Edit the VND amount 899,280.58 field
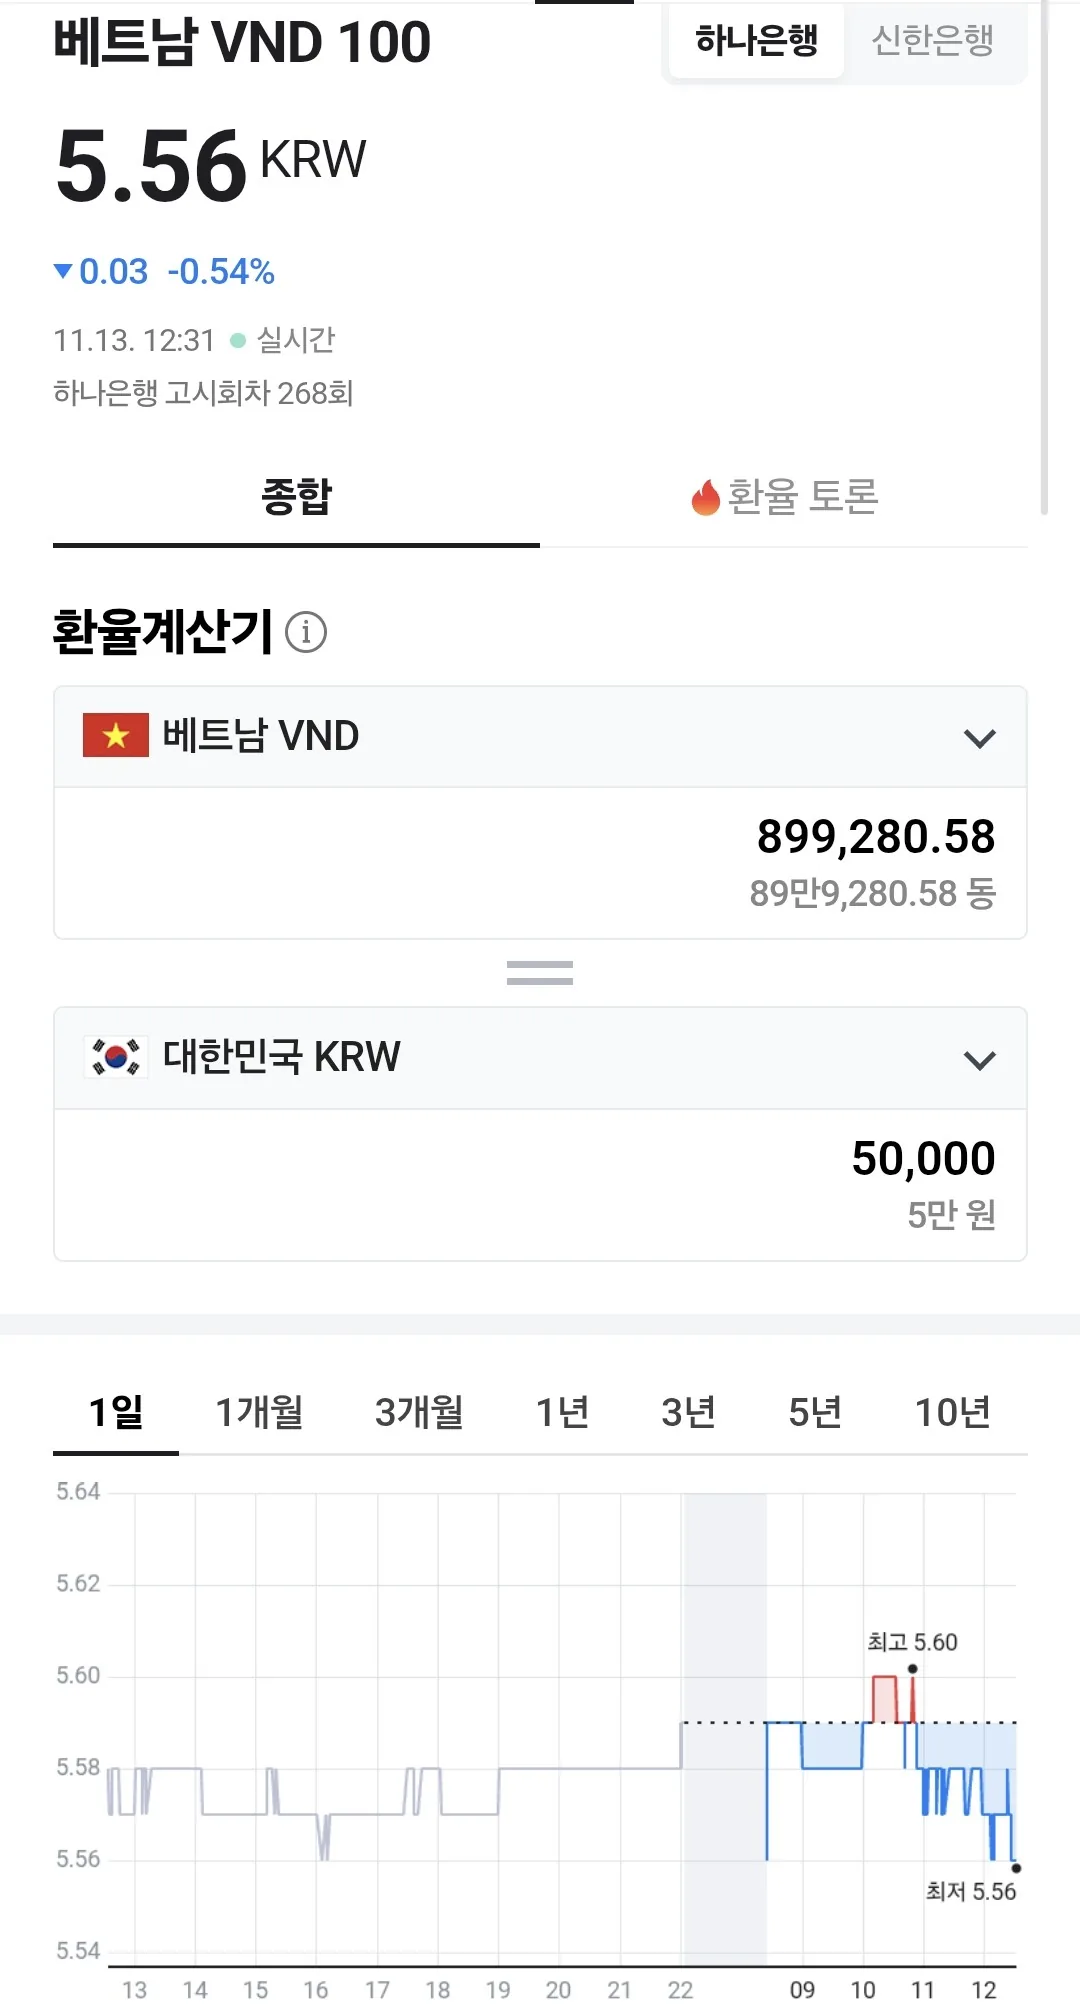The width and height of the screenshot is (1080, 2013). 540,863
